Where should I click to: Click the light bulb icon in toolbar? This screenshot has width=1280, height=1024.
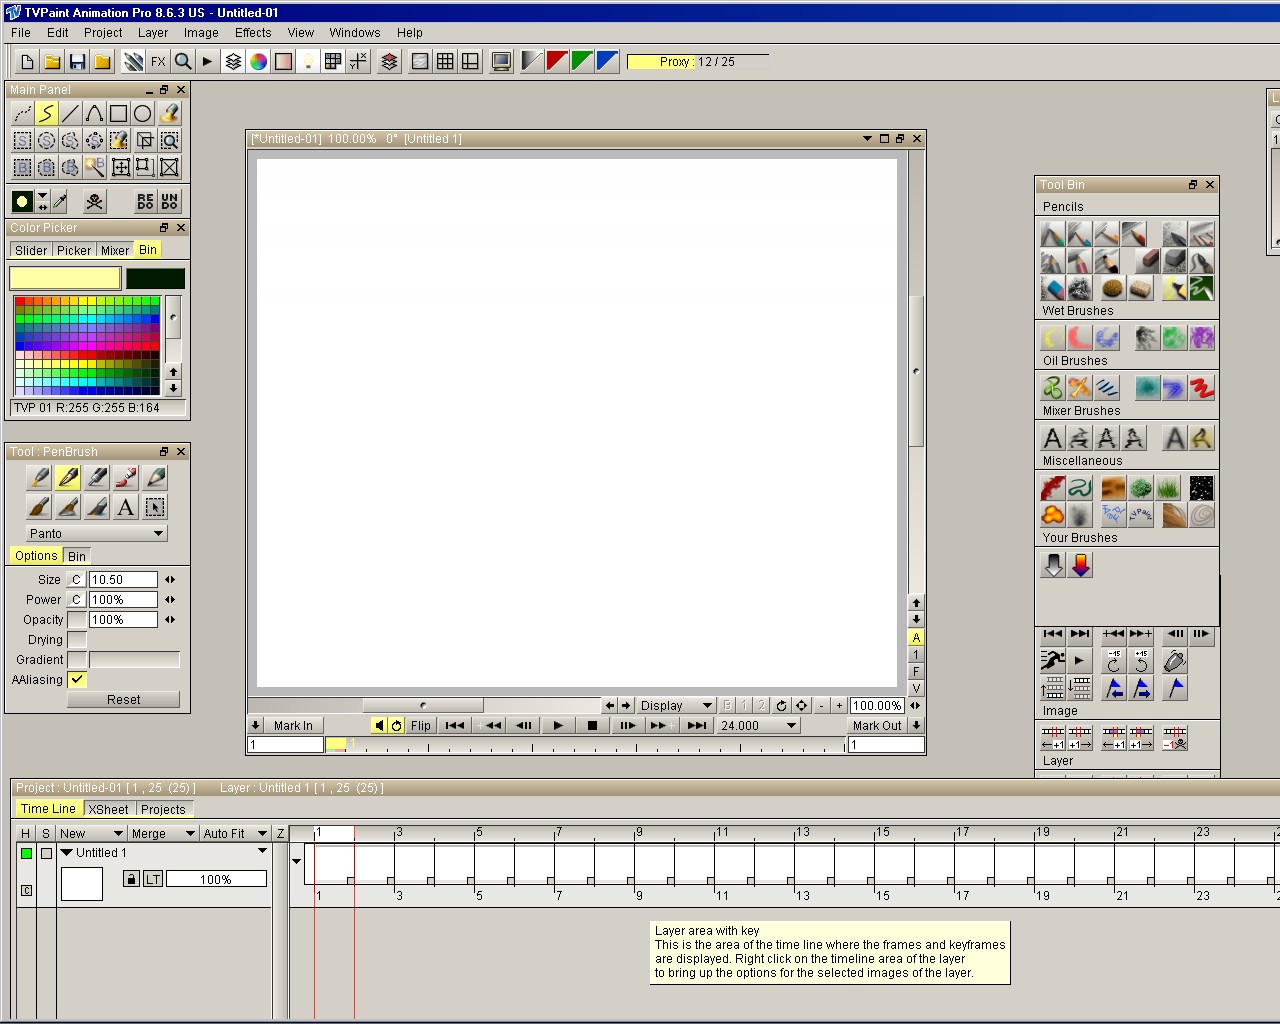click(308, 62)
